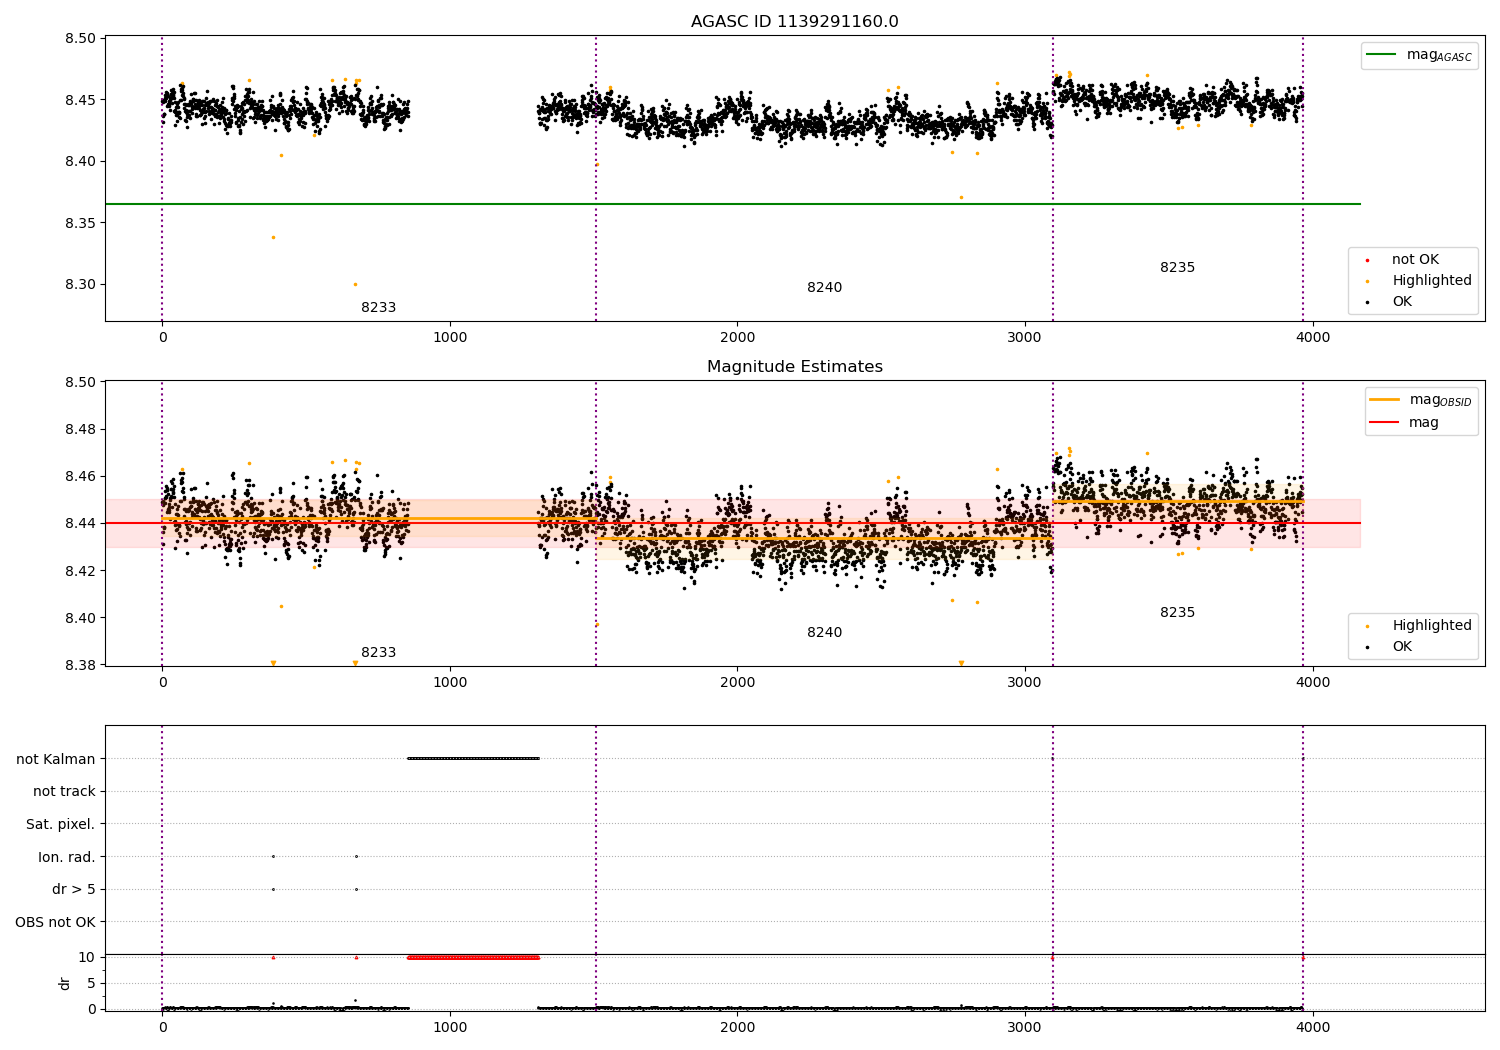Click x-axis tick 4000 under the dr plot

(x=1313, y=1027)
